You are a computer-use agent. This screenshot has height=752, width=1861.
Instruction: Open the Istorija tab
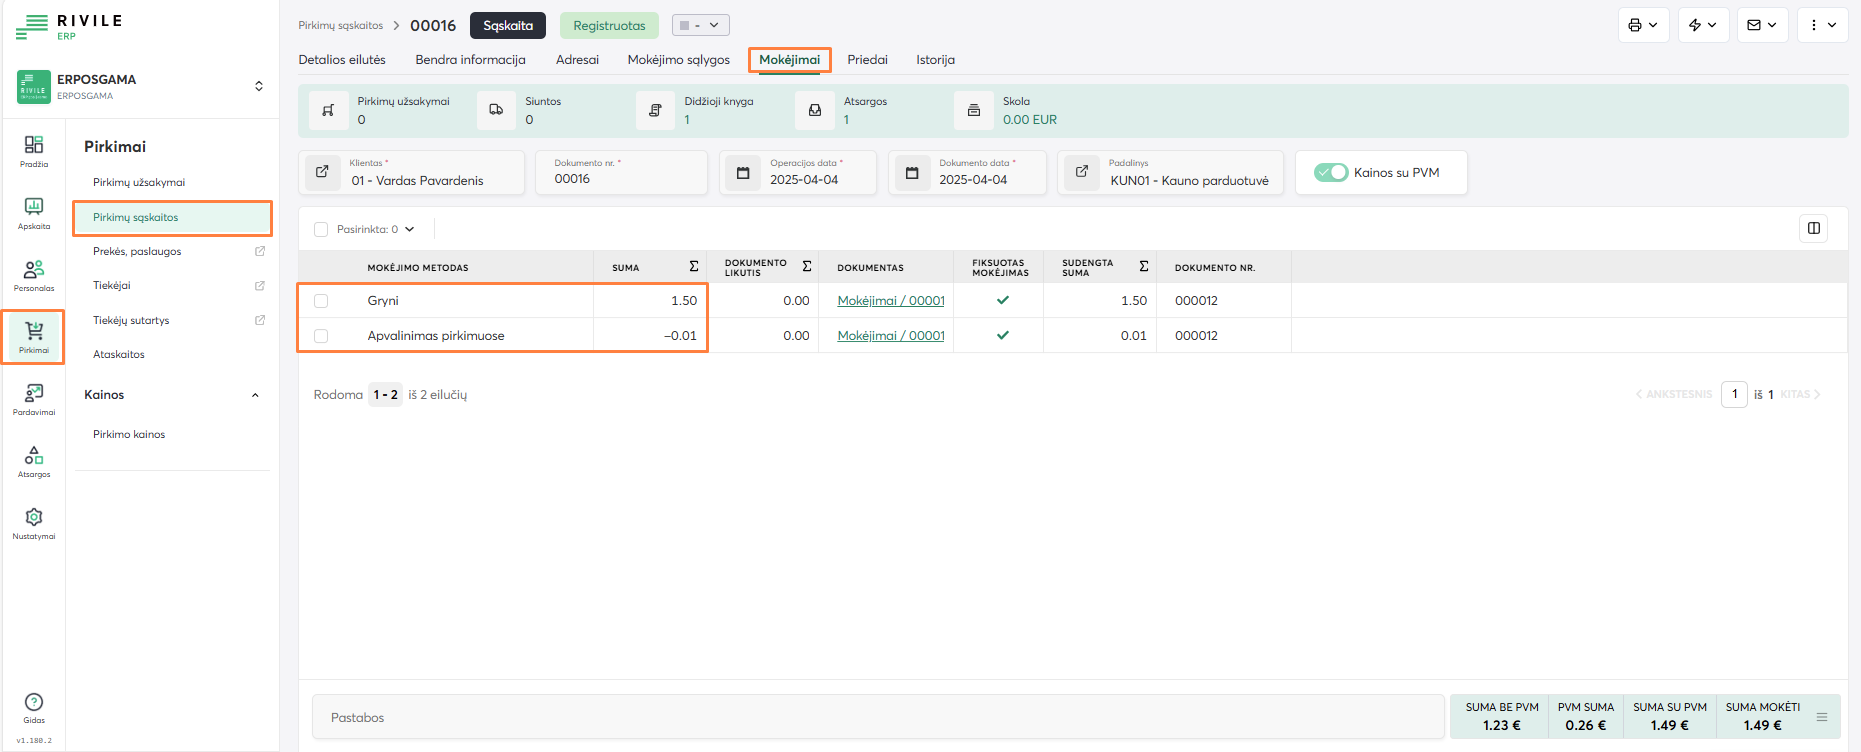935,60
